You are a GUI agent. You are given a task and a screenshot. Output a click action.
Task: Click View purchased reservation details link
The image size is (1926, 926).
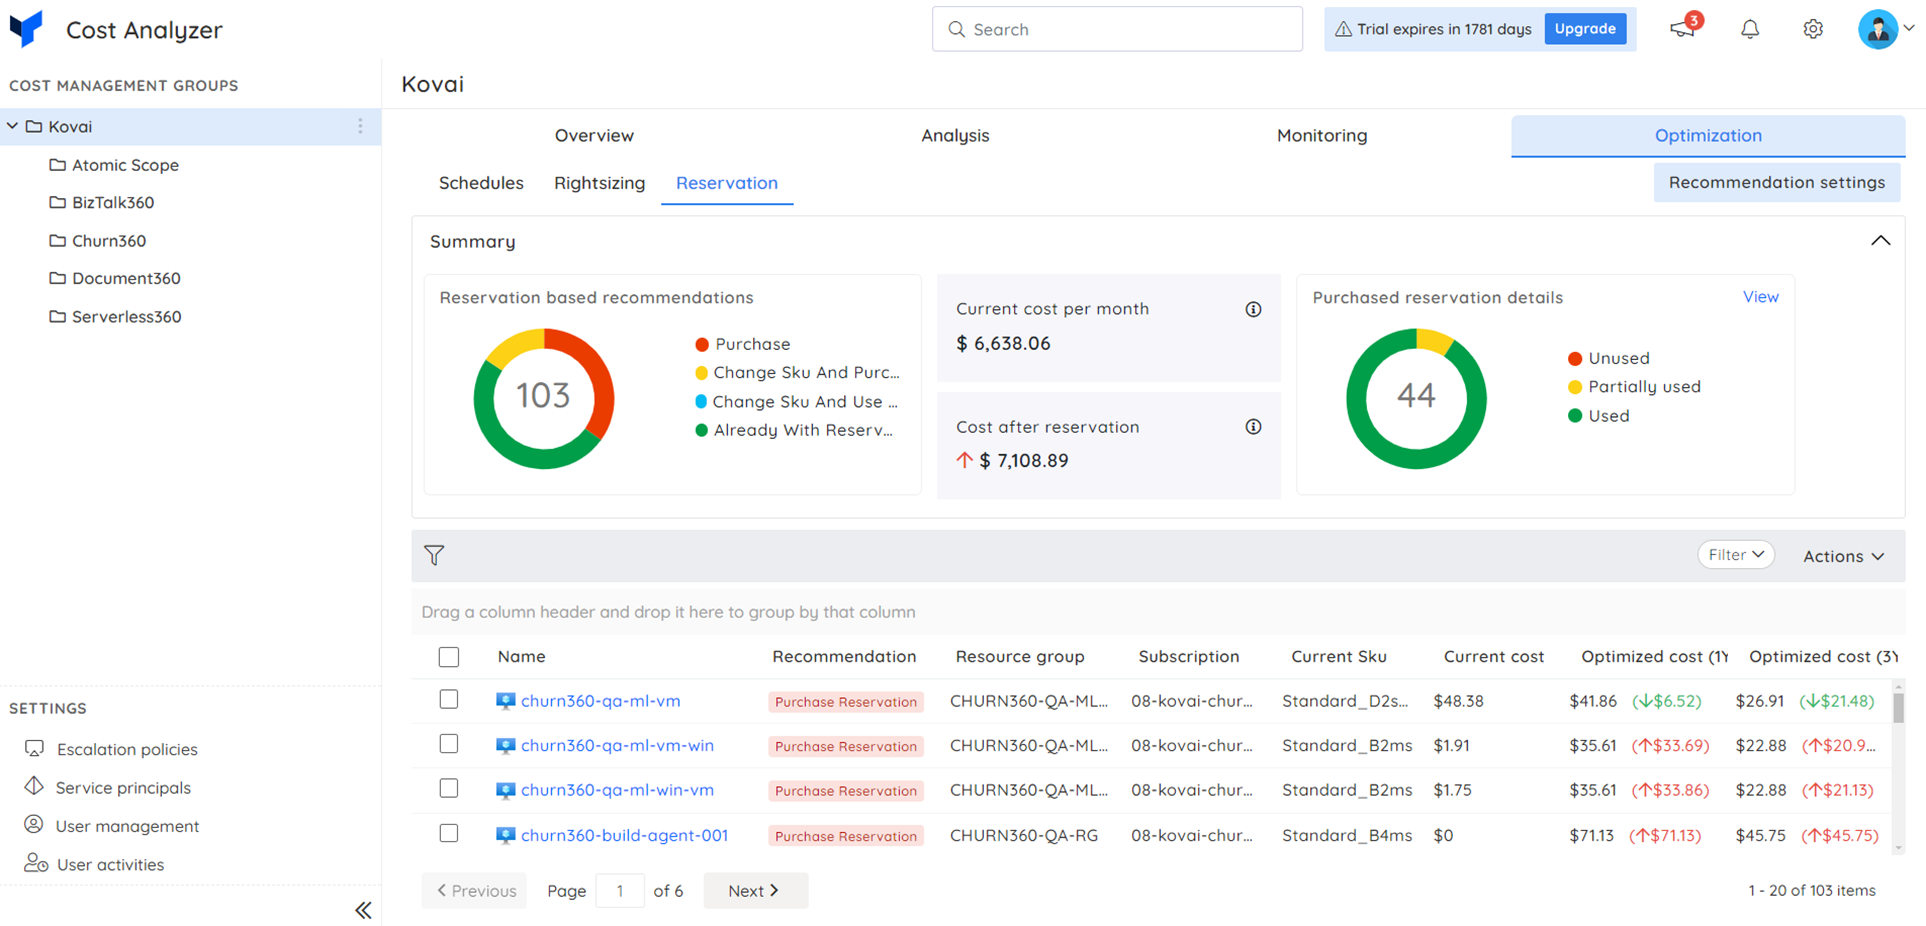pos(1761,297)
